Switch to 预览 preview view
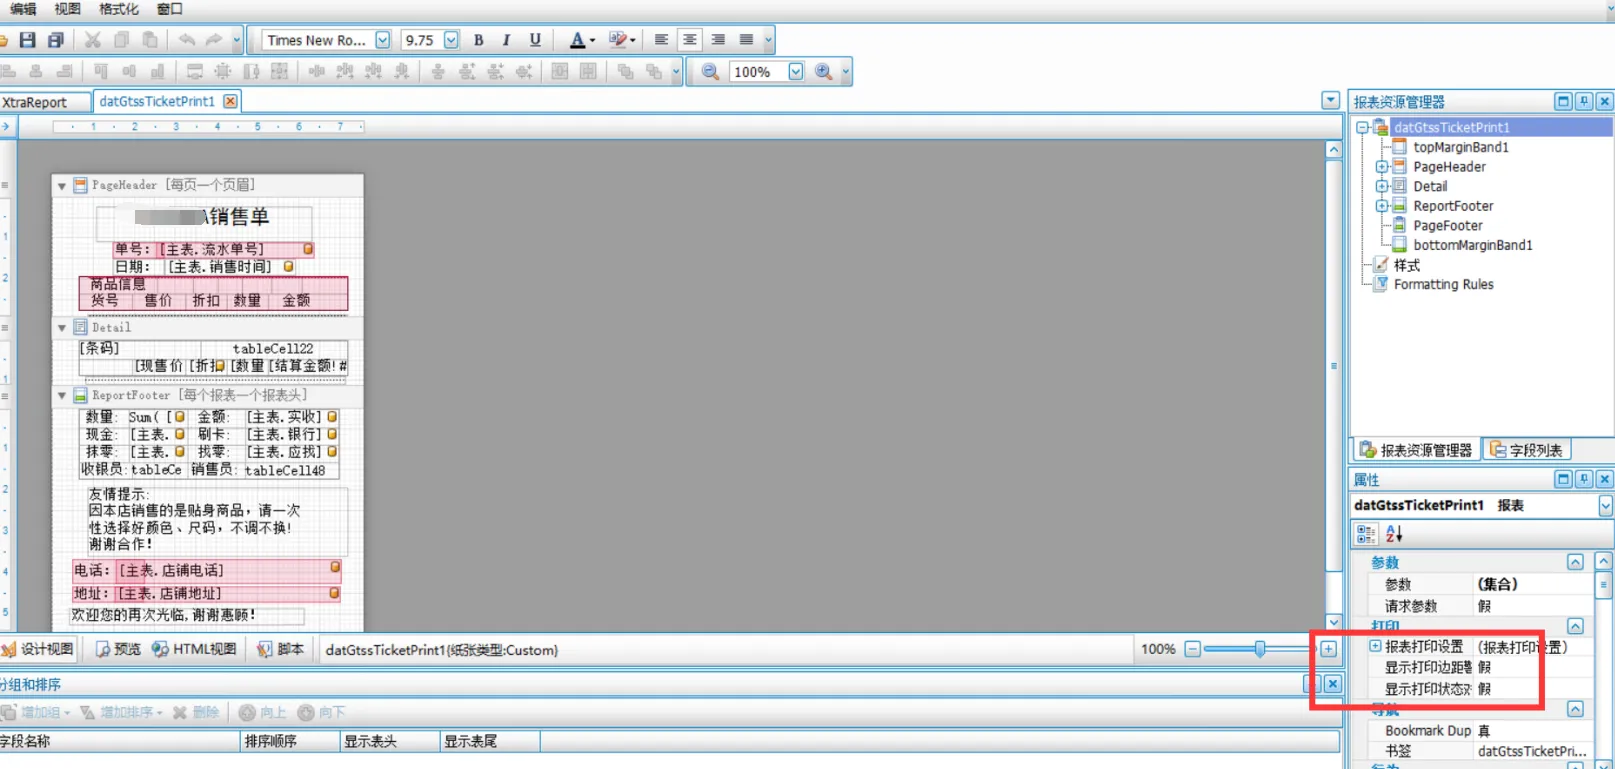 tap(118, 649)
